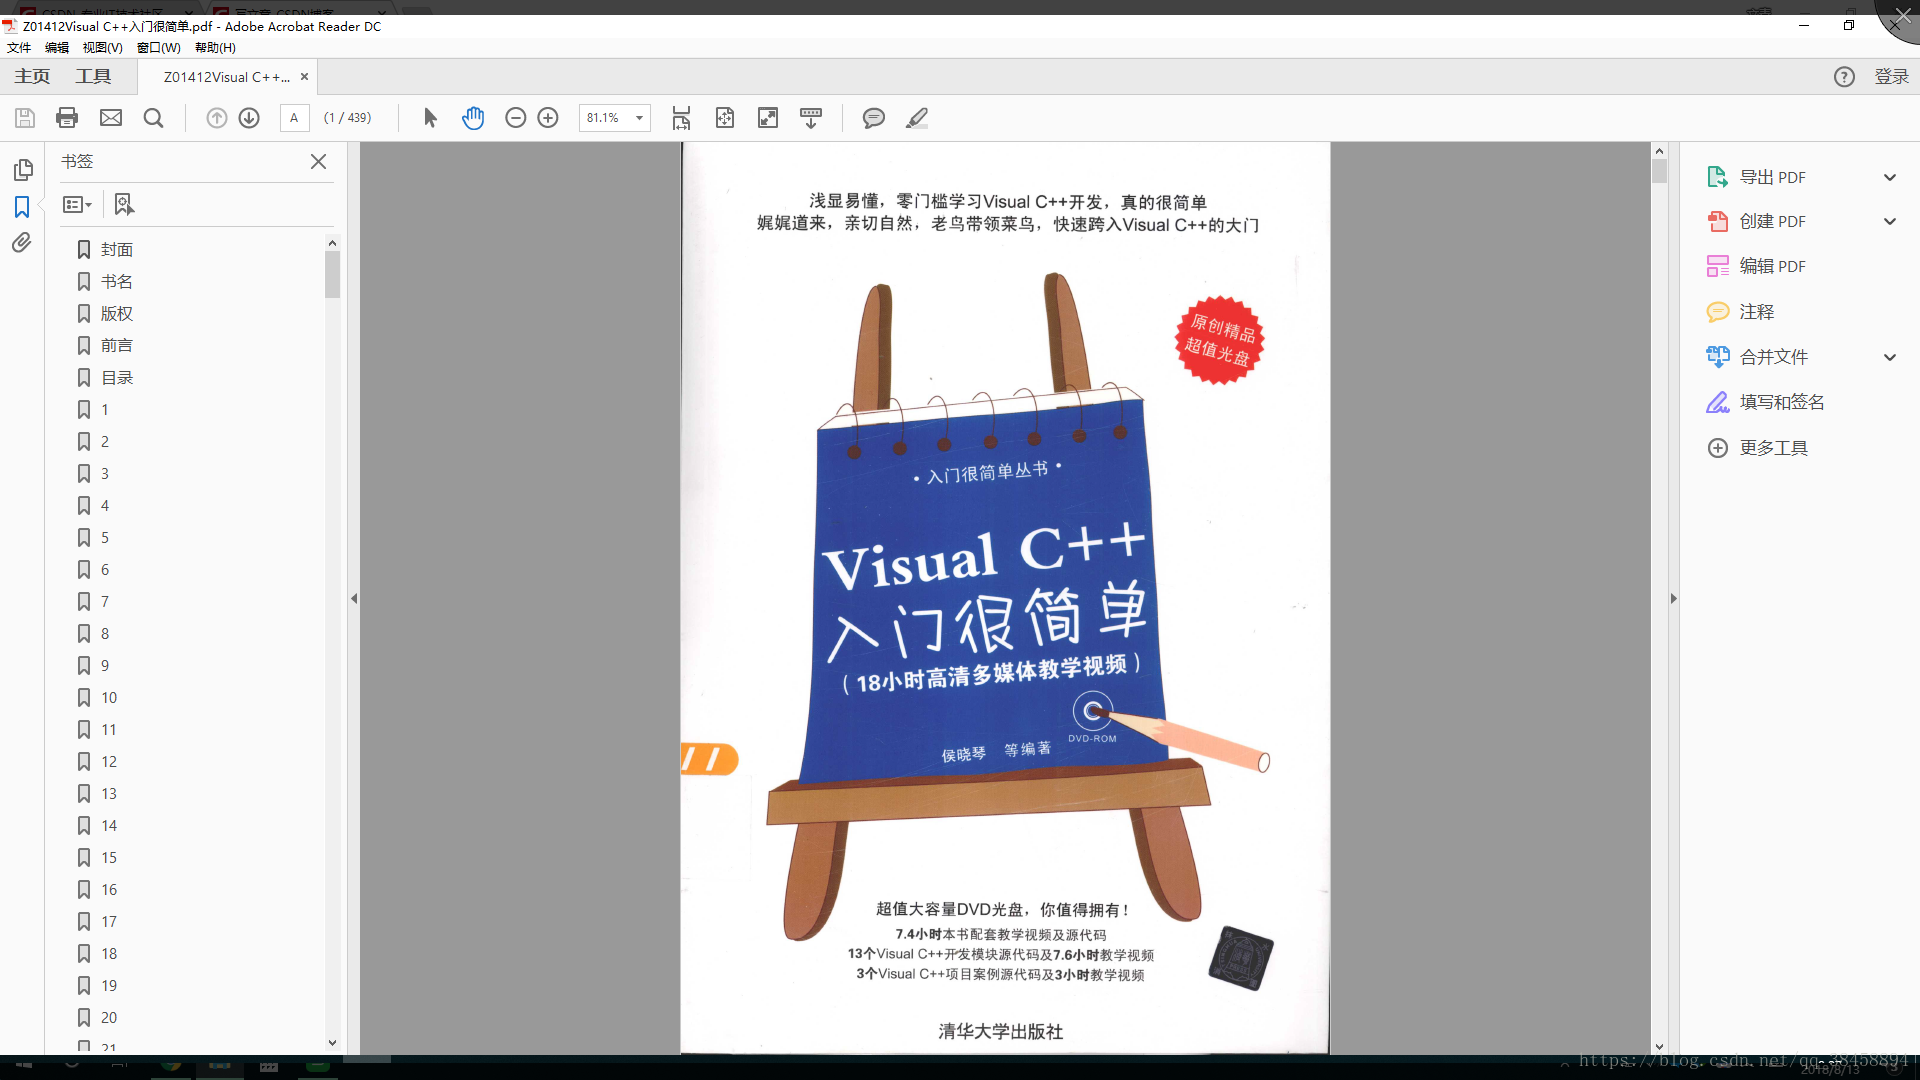Click the 导出 PDF tool label
Image resolution: width=1920 pixels, height=1080 pixels.
[1772, 177]
